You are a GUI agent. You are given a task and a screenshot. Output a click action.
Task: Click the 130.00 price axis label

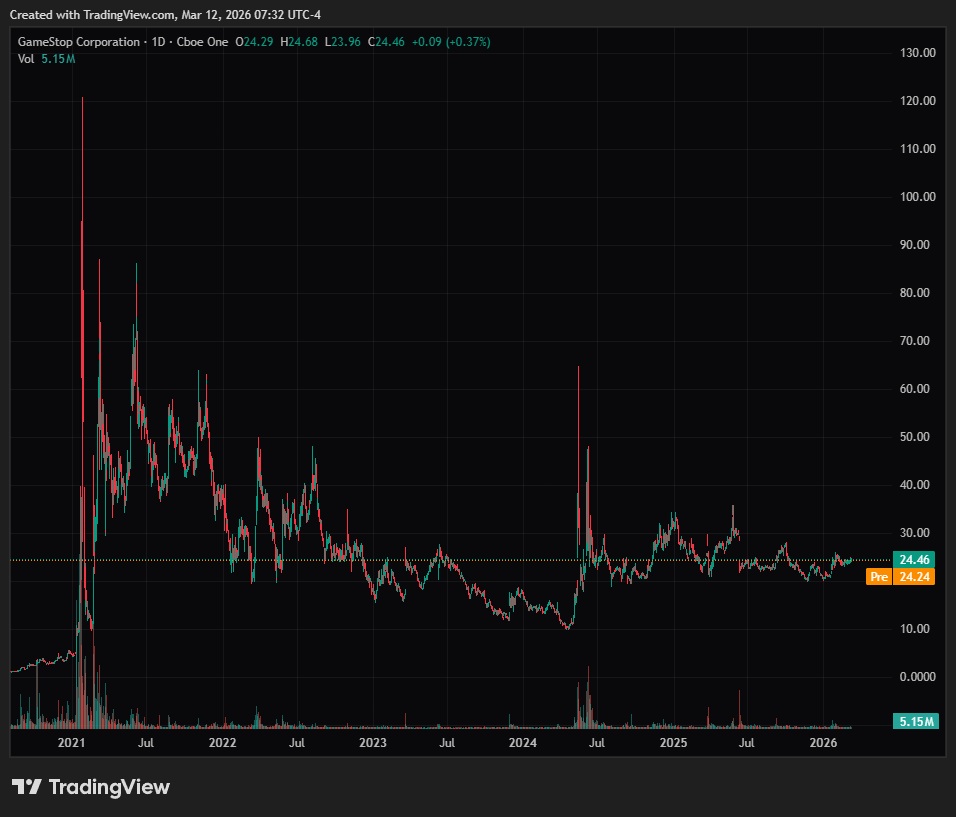pos(917,53)
